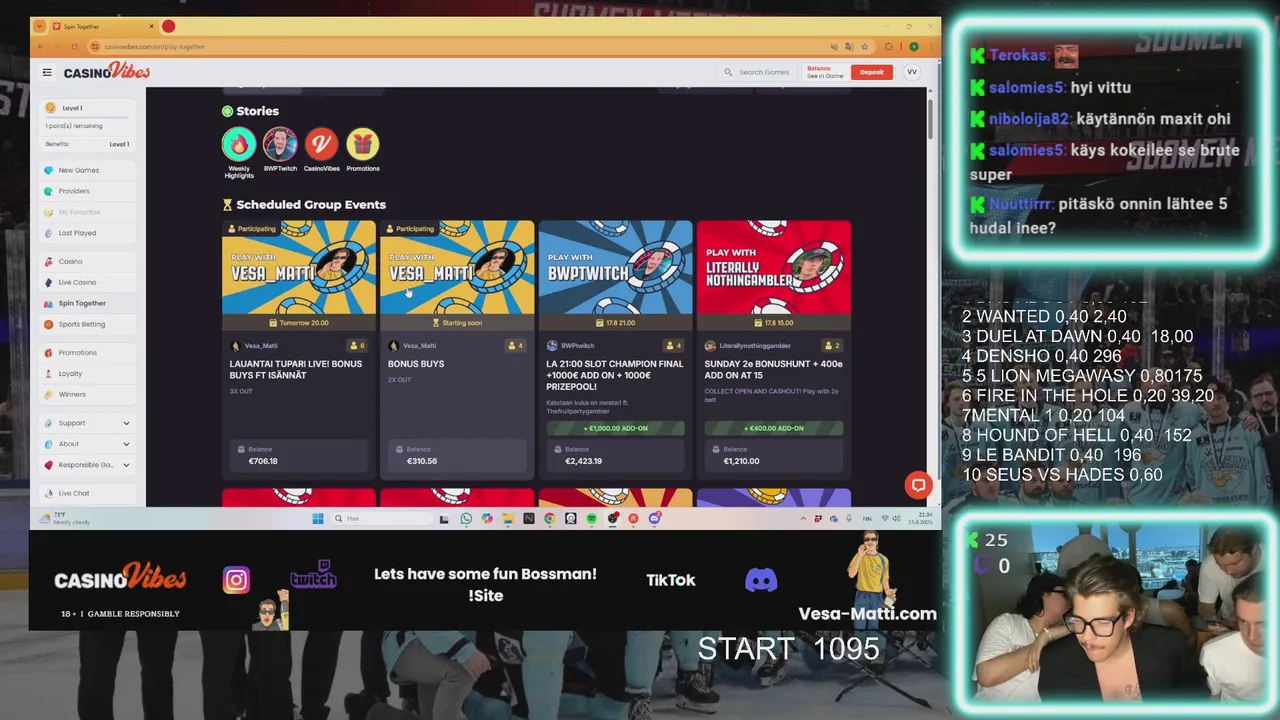Open the weather widget in taskbar
1280x720 pixels.
pos(66,518)
